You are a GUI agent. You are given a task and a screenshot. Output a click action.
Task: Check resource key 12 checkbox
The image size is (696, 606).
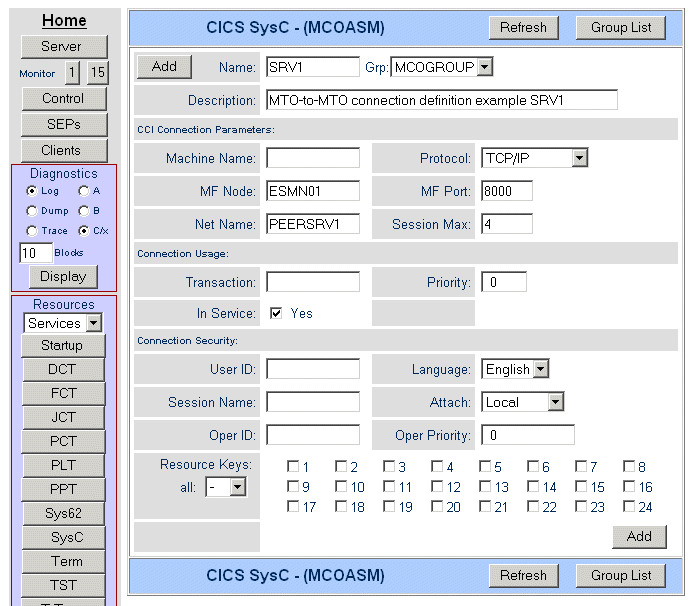[436, 487]
